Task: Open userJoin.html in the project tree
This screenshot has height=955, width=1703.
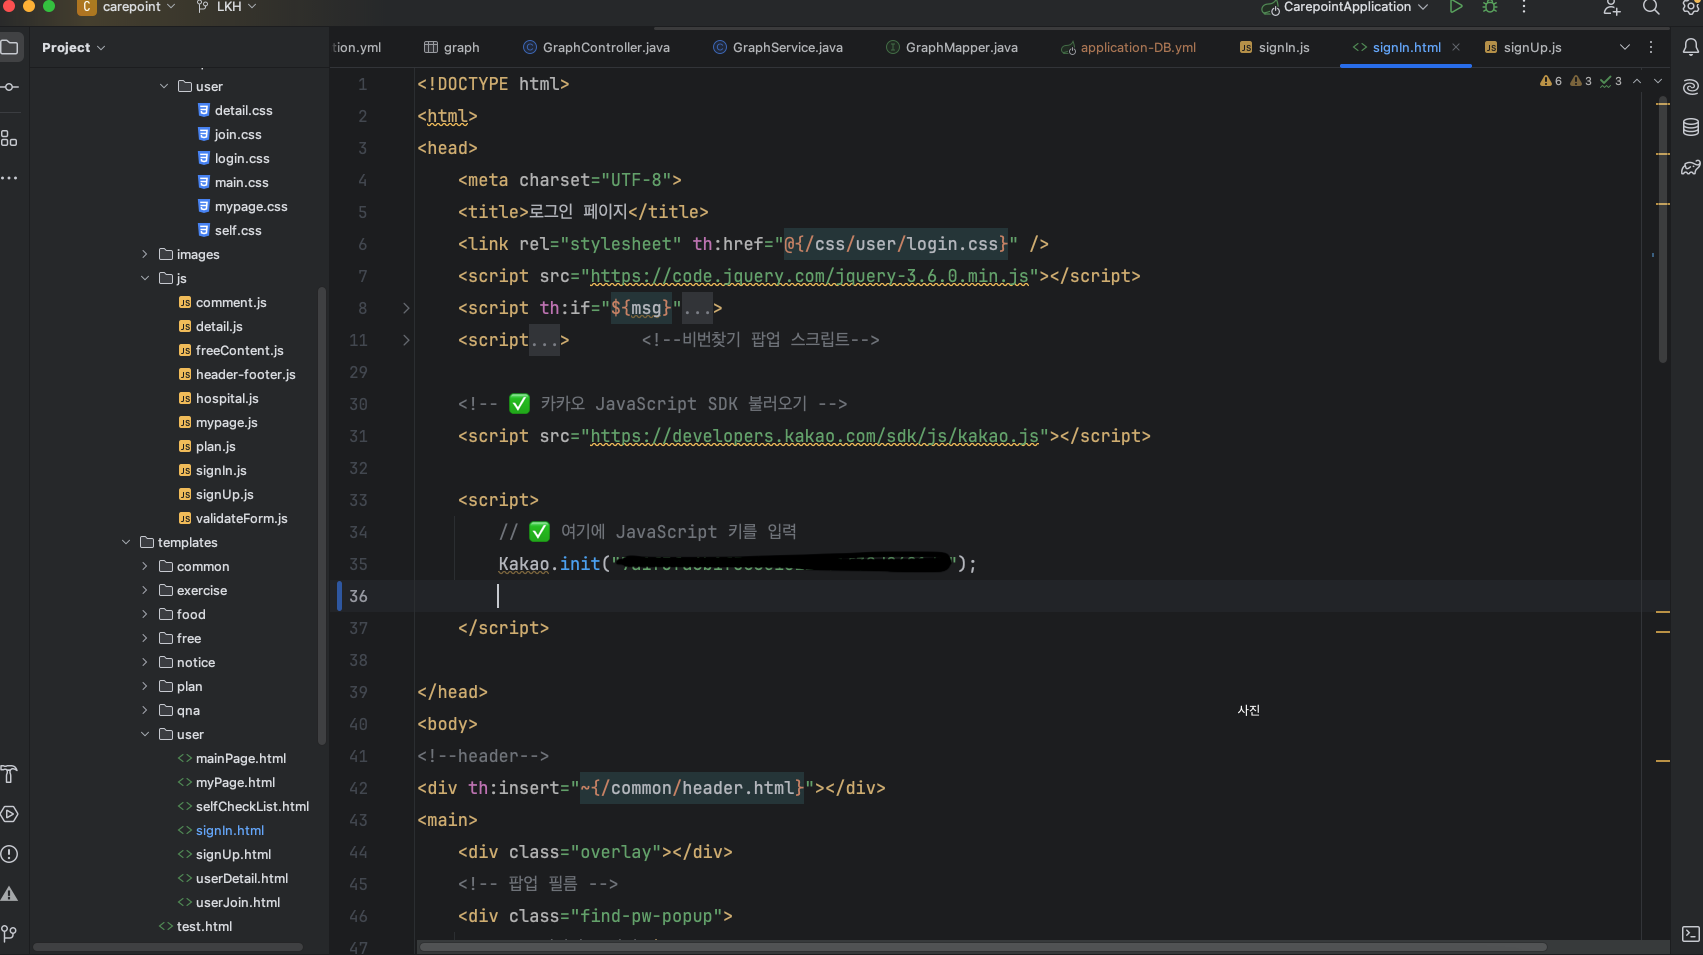Action: point(238,902)
